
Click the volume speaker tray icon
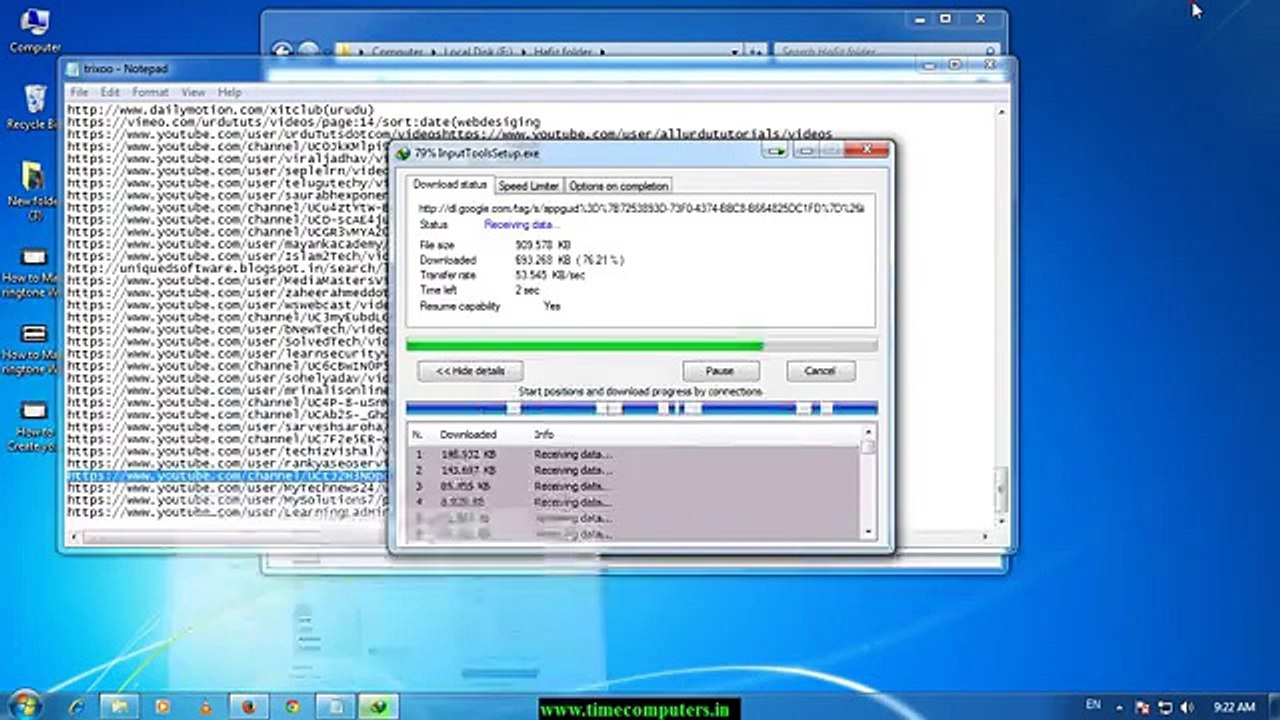[x=1187, y=707]
